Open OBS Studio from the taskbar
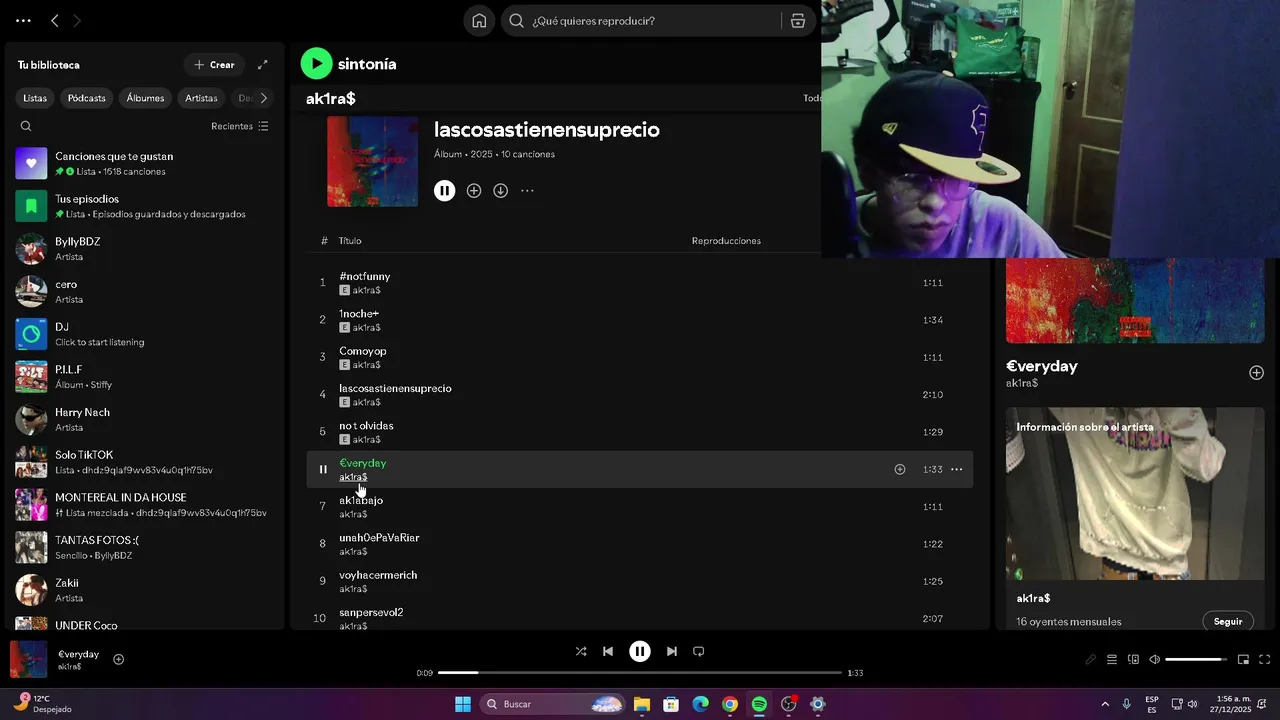Image resolution: width=1280 pixels, height=720 pixels. (789, 705)
